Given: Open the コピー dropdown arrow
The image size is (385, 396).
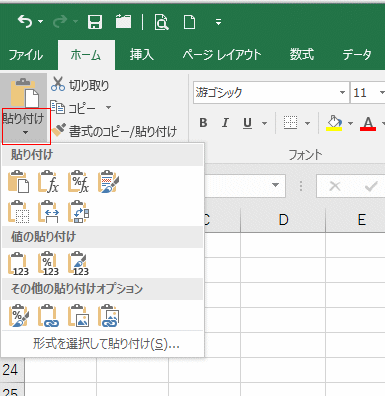Looking at the screenshot, I should (108, 107).
